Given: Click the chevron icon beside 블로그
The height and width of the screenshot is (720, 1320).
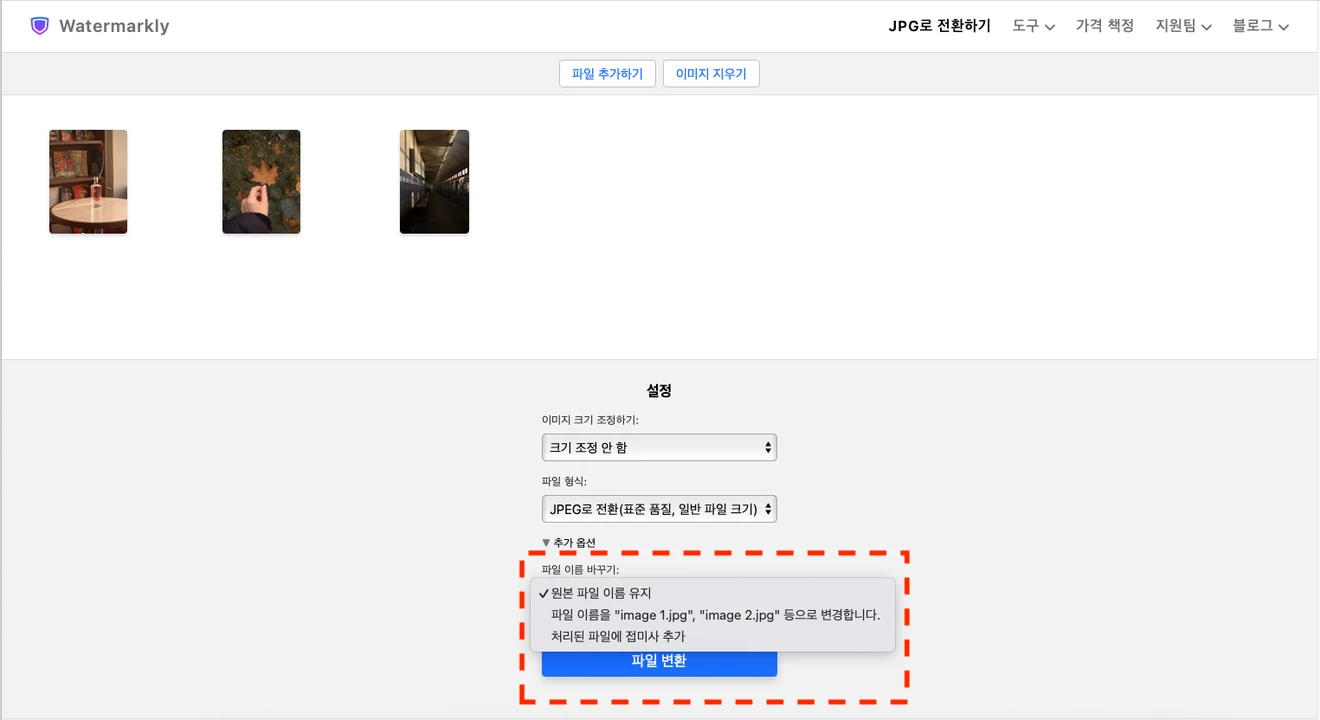Looking at the screenshot, I should point(1284,27).
